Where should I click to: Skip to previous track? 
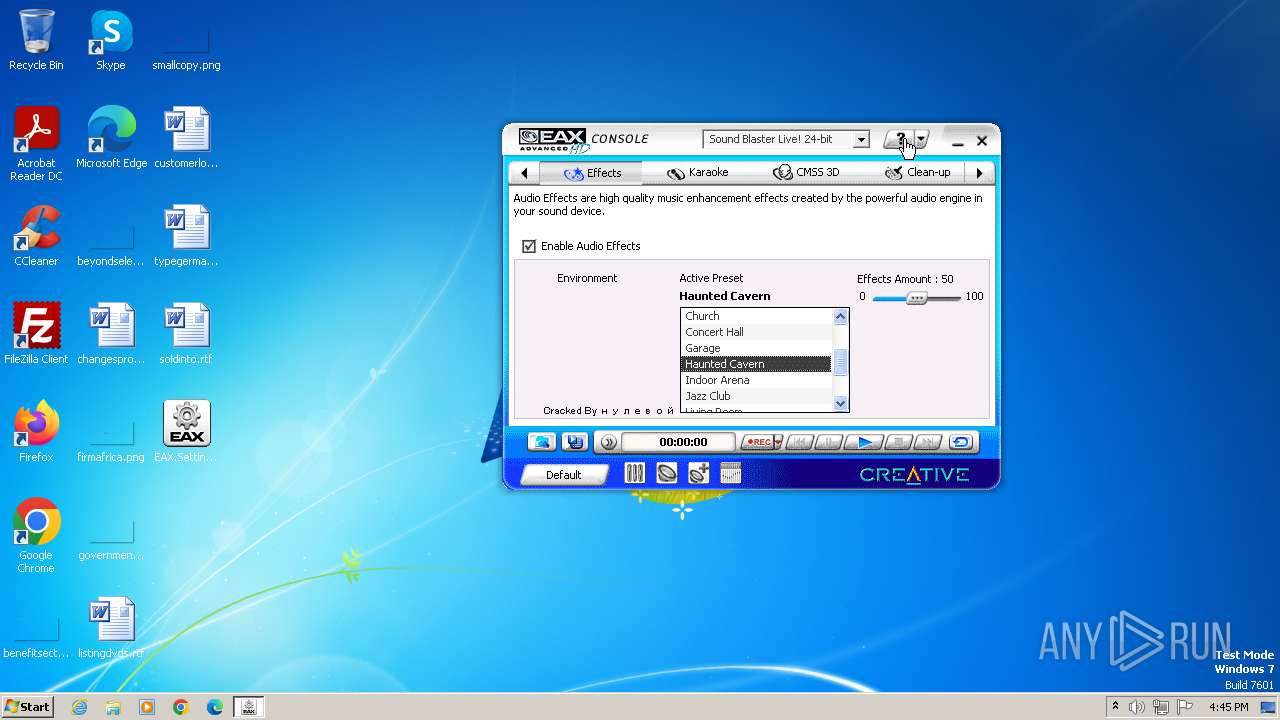pos(799,442)
